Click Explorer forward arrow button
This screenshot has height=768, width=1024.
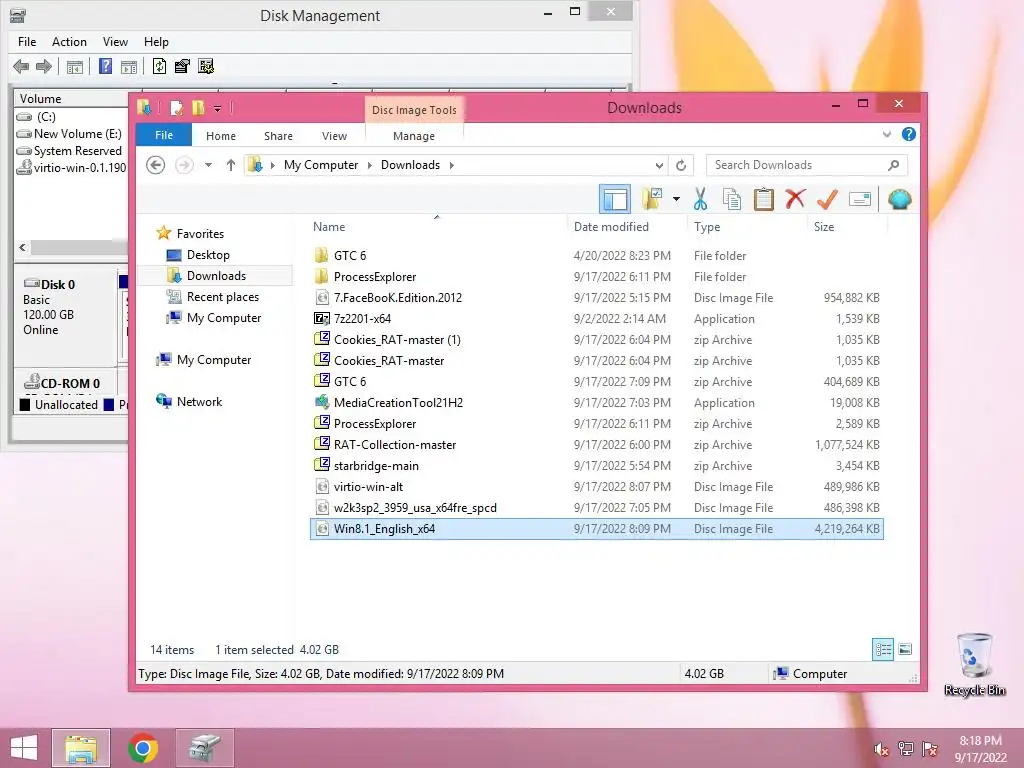[x=185, y=165]
